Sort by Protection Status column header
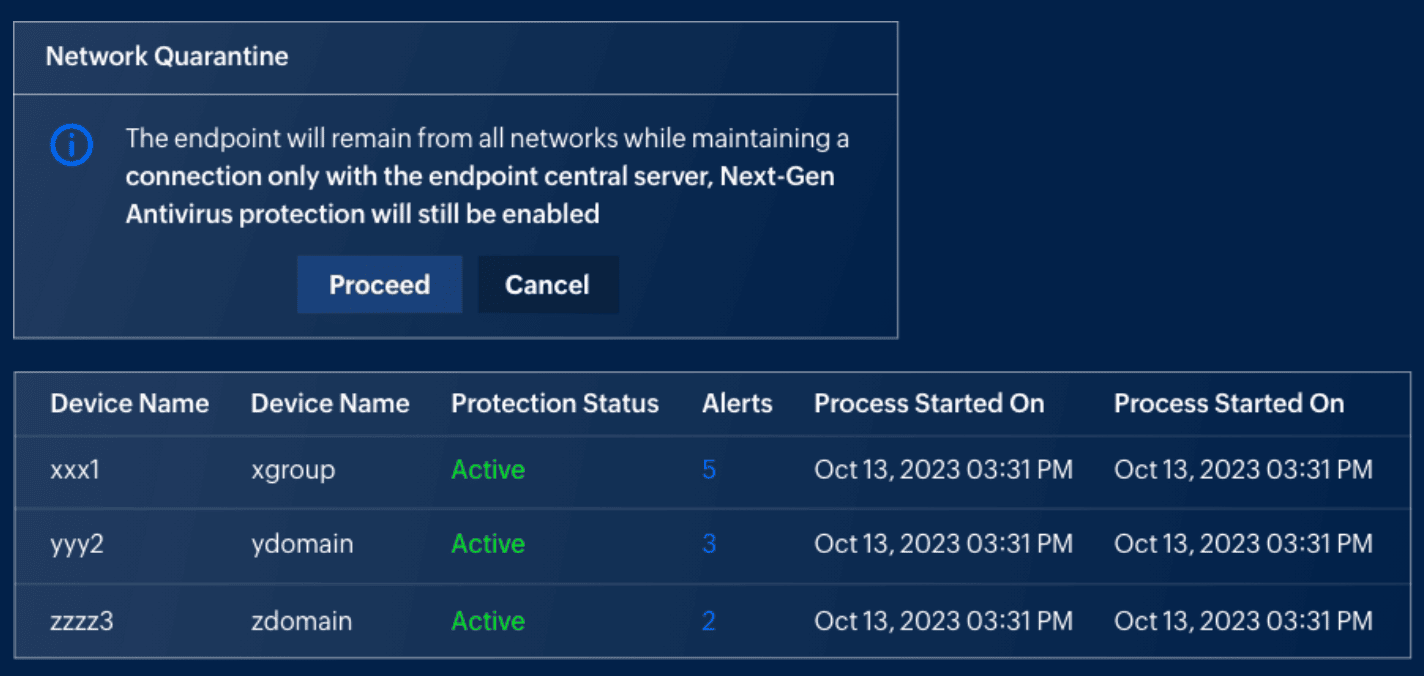Viewport: 1424px width, 676px height. tap(555, 404)
